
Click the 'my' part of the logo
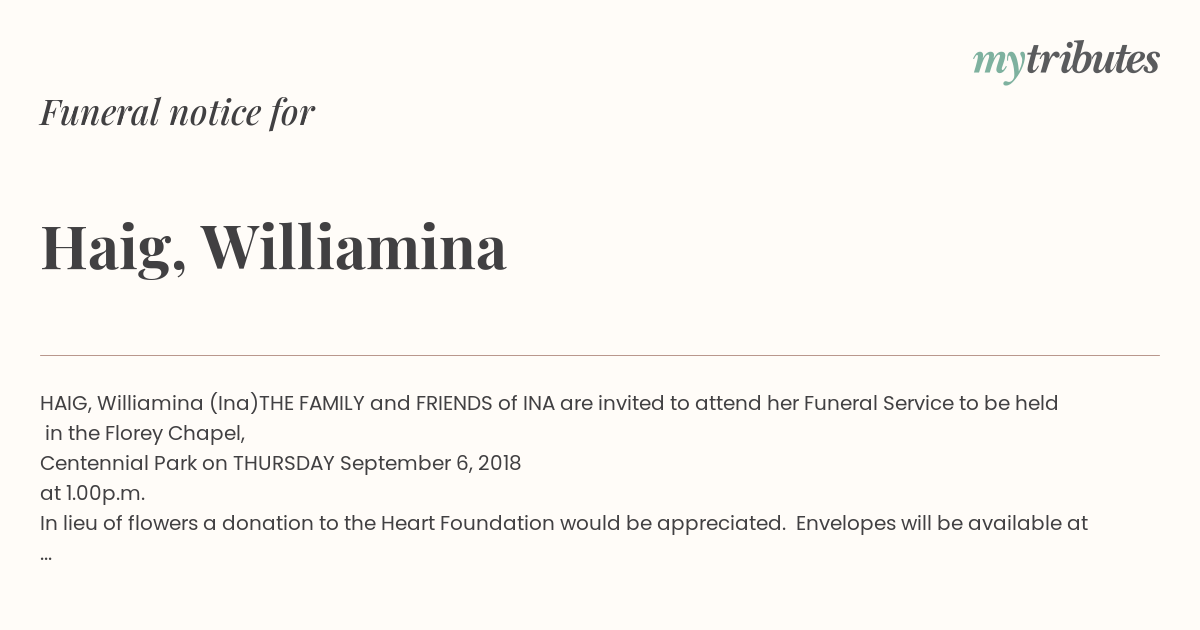tap(999, 64)
